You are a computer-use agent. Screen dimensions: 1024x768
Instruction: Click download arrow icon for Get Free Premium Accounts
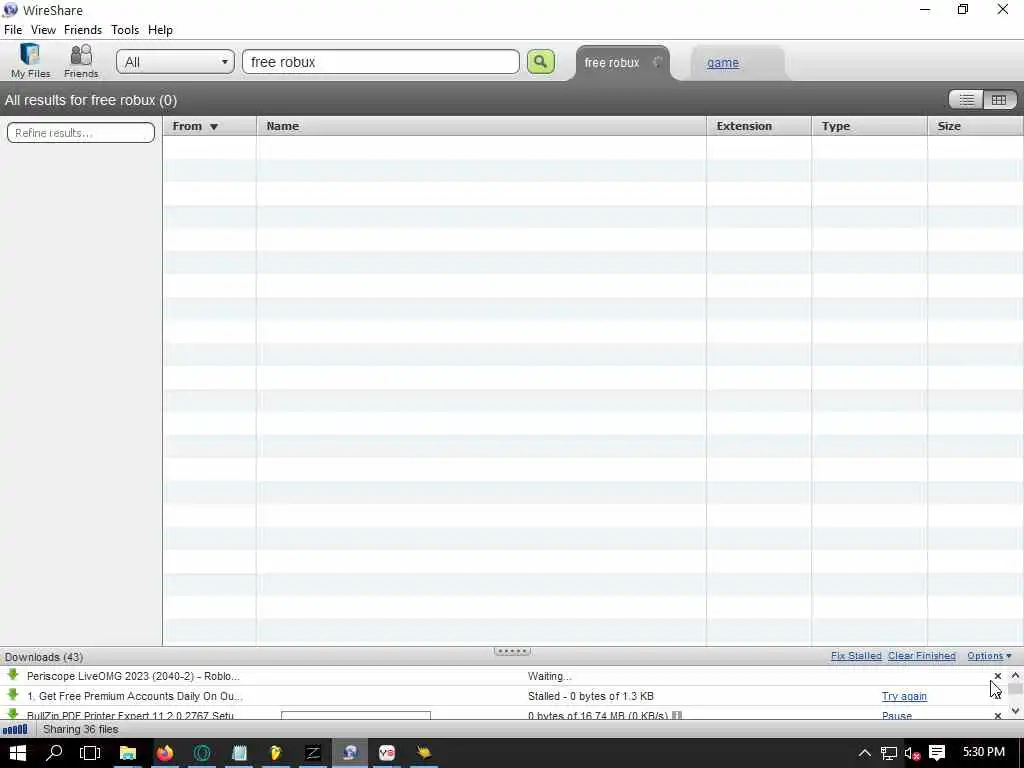12,695
